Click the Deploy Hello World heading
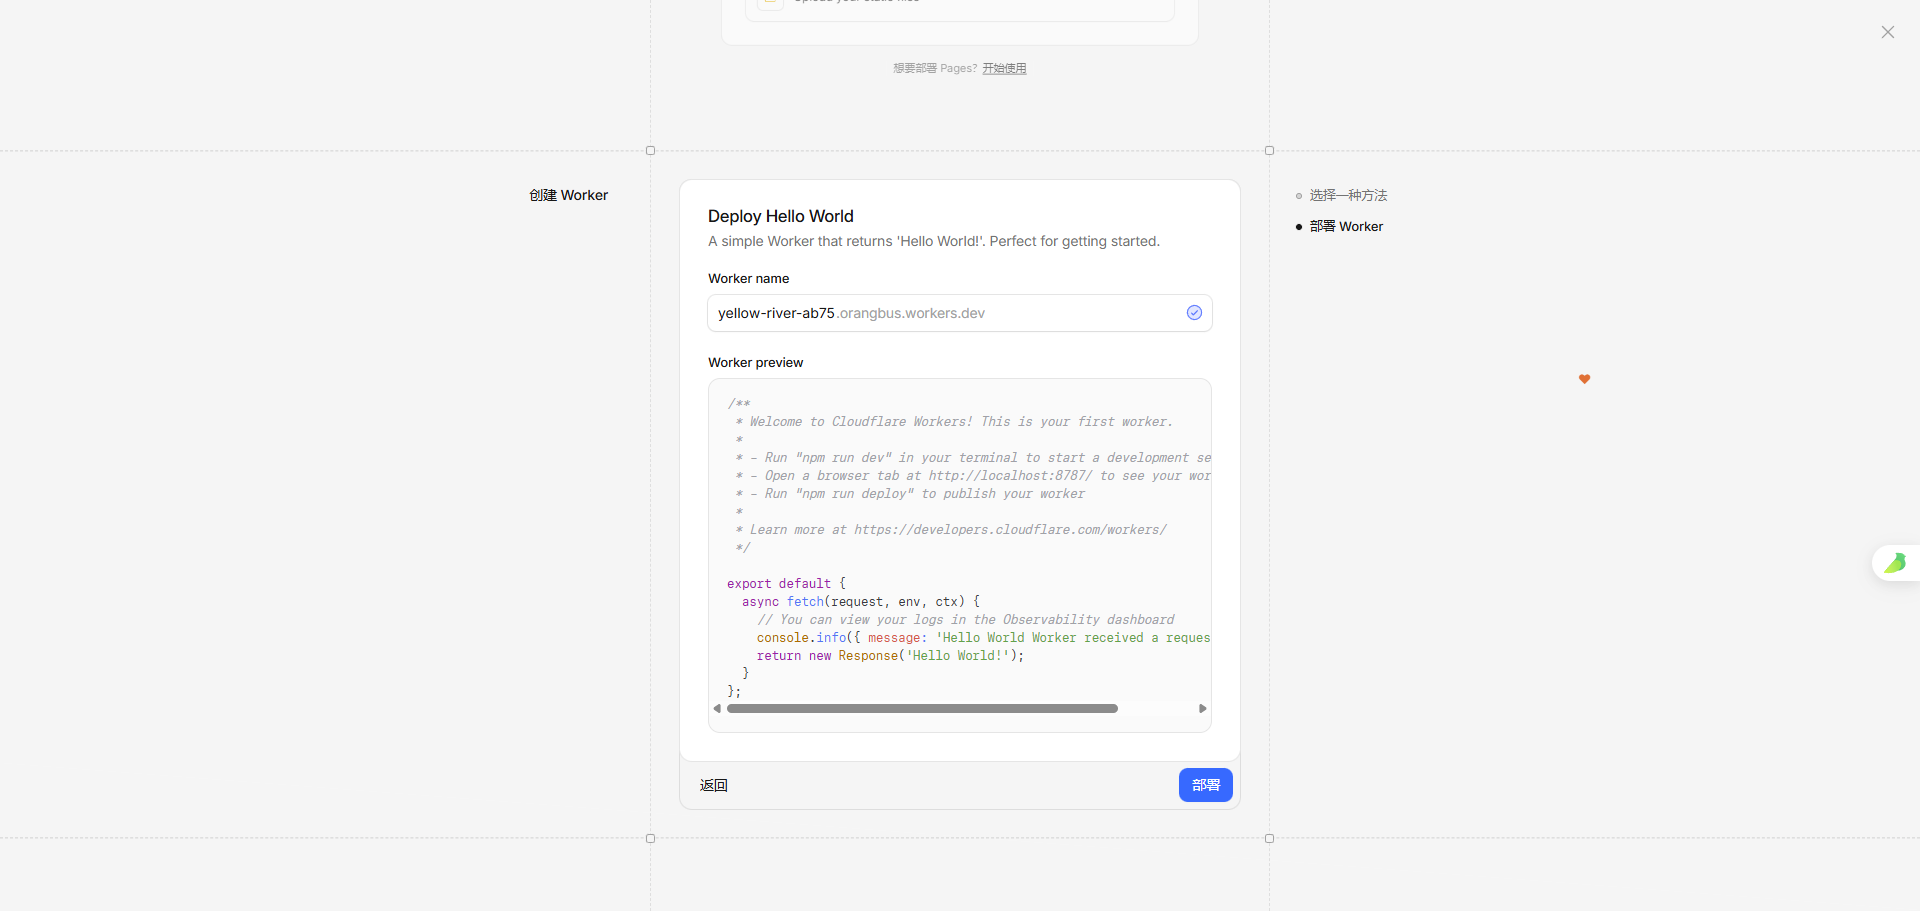 click(780, 216)
